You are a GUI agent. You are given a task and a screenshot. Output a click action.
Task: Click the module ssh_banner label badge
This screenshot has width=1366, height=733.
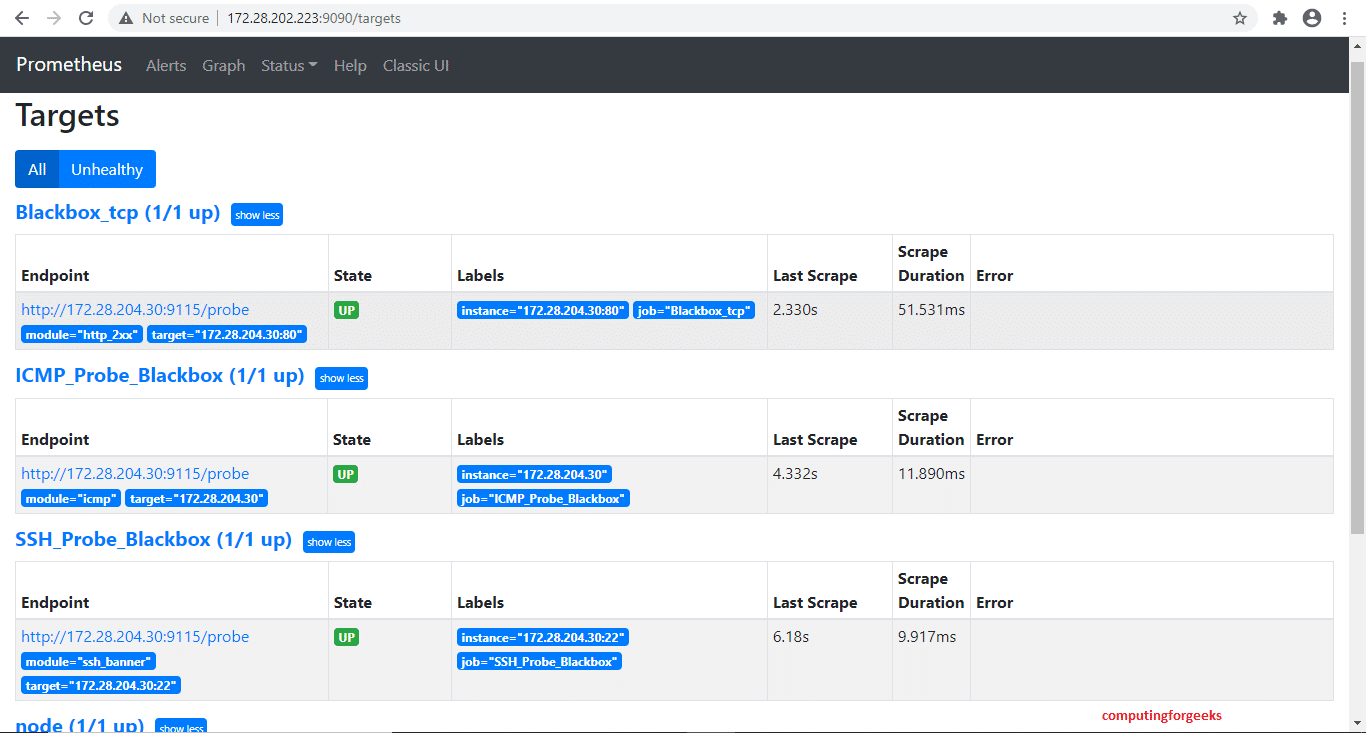(88, 661)
